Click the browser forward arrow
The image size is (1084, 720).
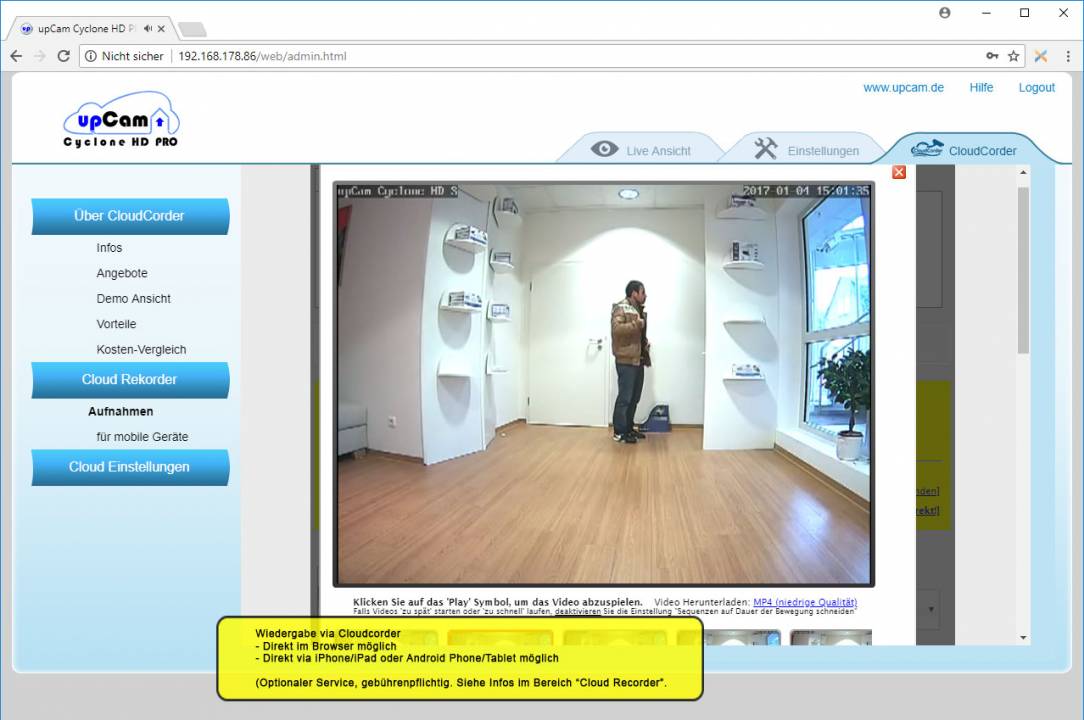tap(40, 56)
